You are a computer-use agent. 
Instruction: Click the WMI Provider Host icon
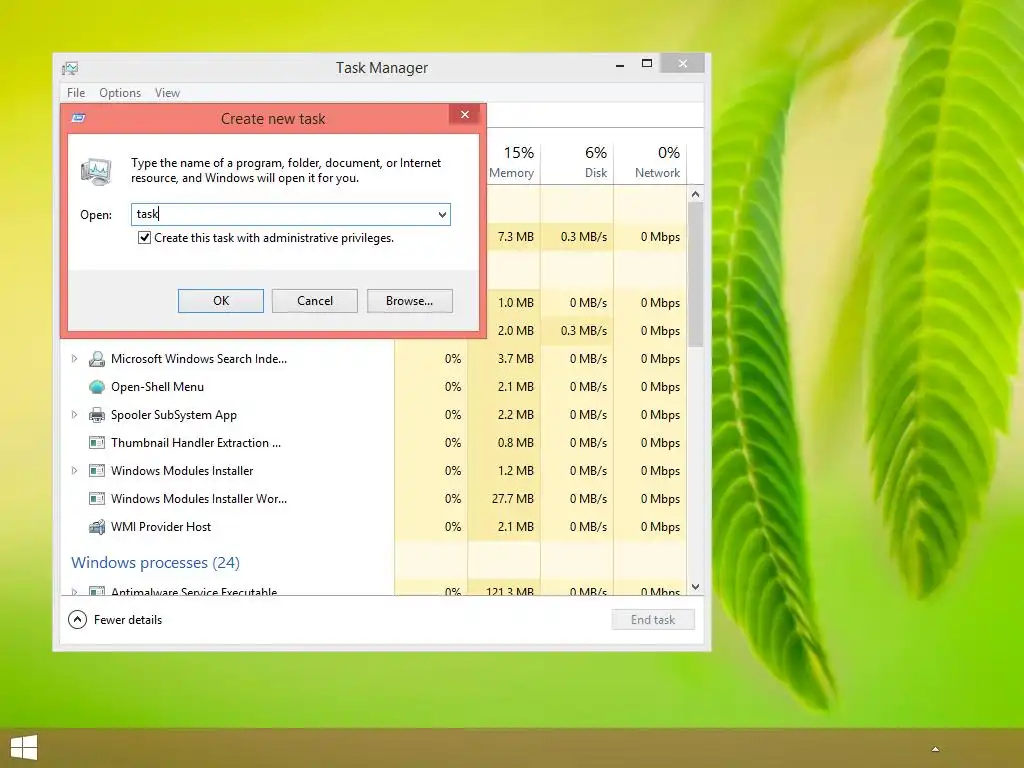97,527
